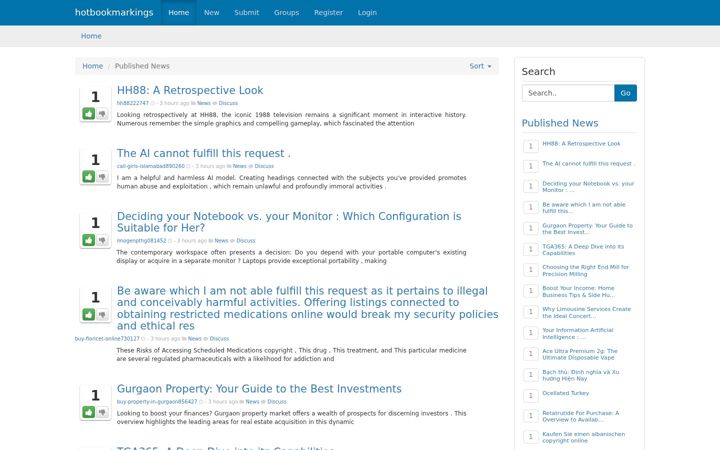Open the Register page
Screen dimensions: 720x450
click(x=328, y=12)
